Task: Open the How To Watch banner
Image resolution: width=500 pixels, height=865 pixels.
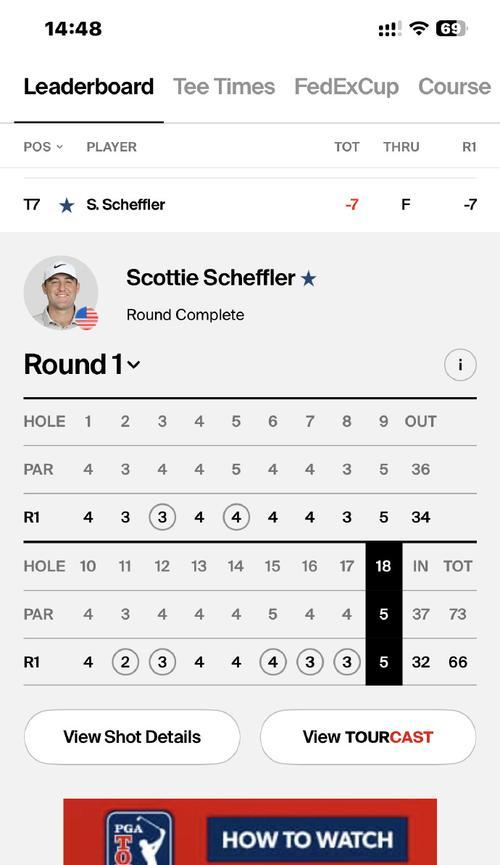Action: [250, 832]
